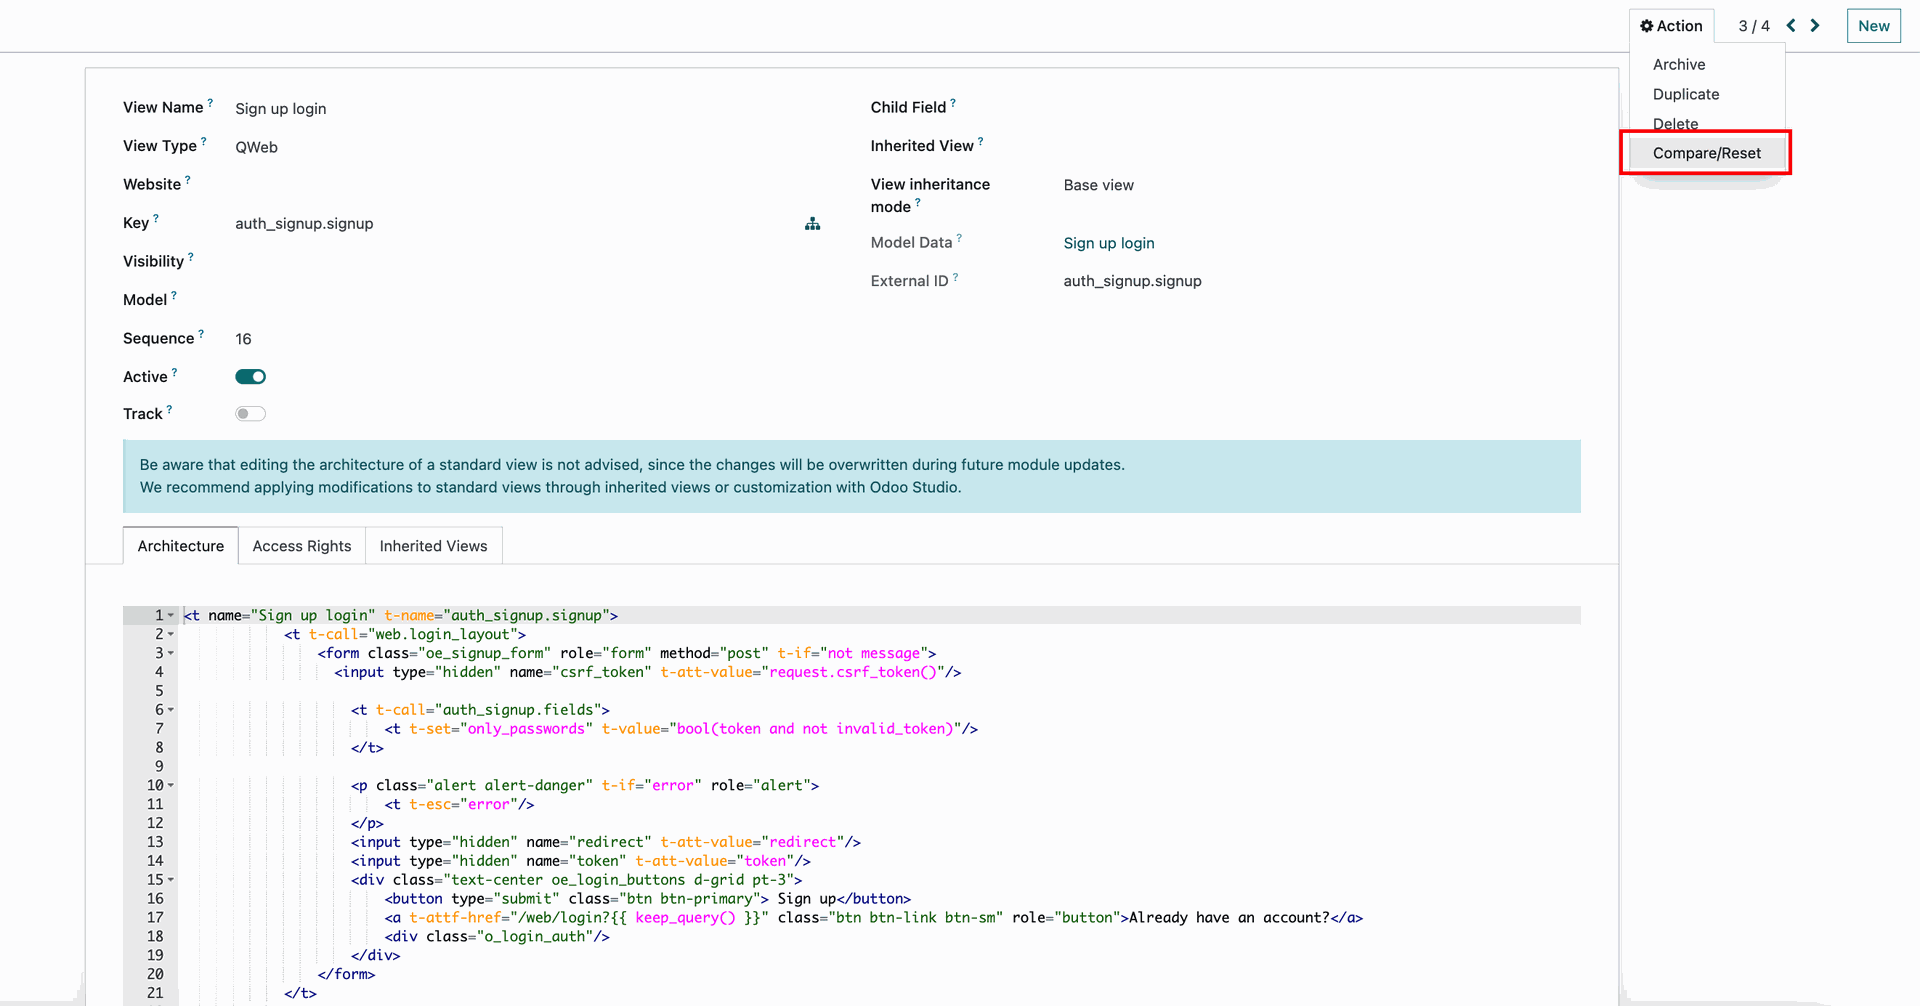Click the QWeb View Type value
Image resolution: width=1920 pixels, height=1006 pixels.
(257, 147)
